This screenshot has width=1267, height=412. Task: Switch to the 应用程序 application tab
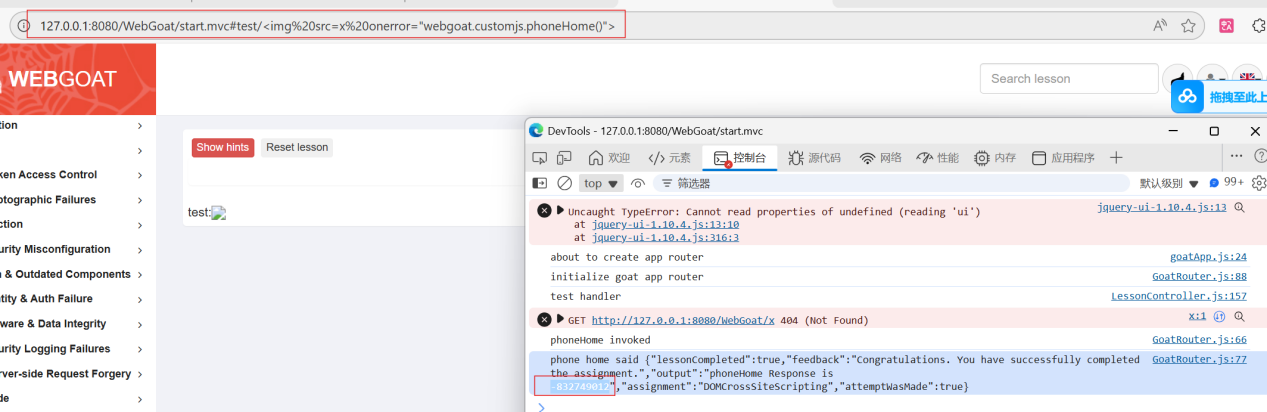click(1063, 158)
